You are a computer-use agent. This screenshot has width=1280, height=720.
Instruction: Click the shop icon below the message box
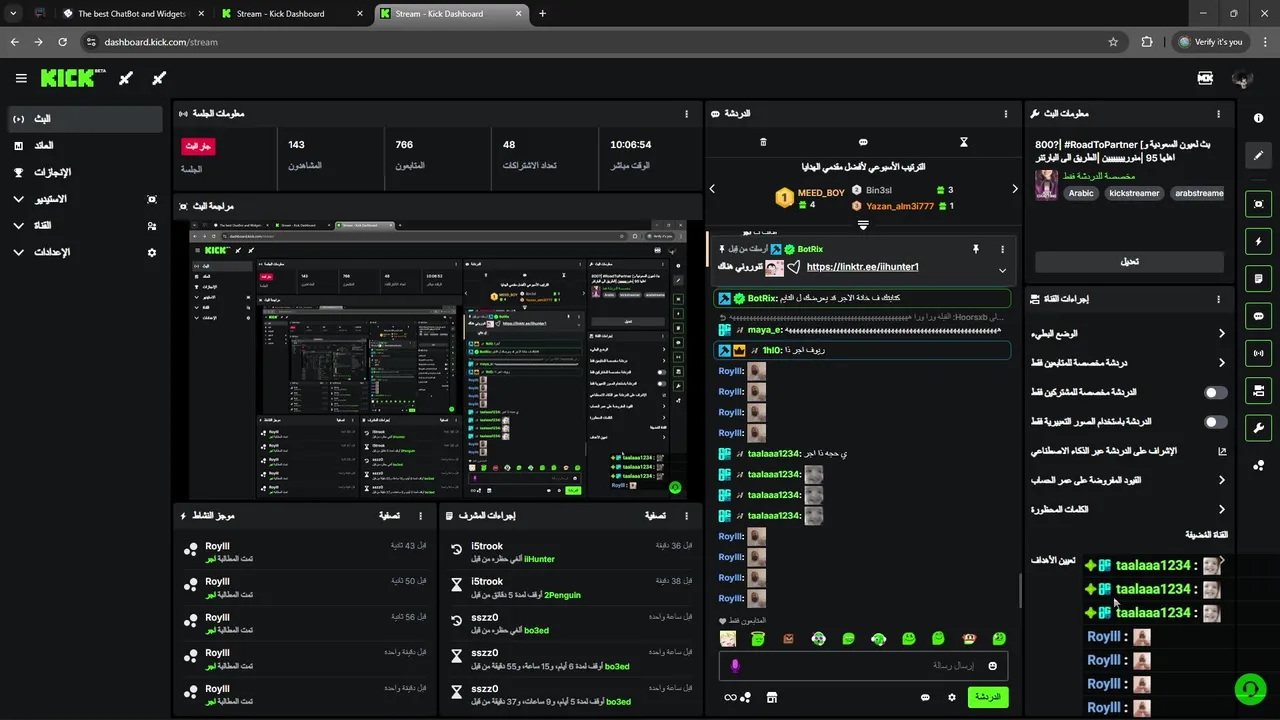(x=771, y=697)
